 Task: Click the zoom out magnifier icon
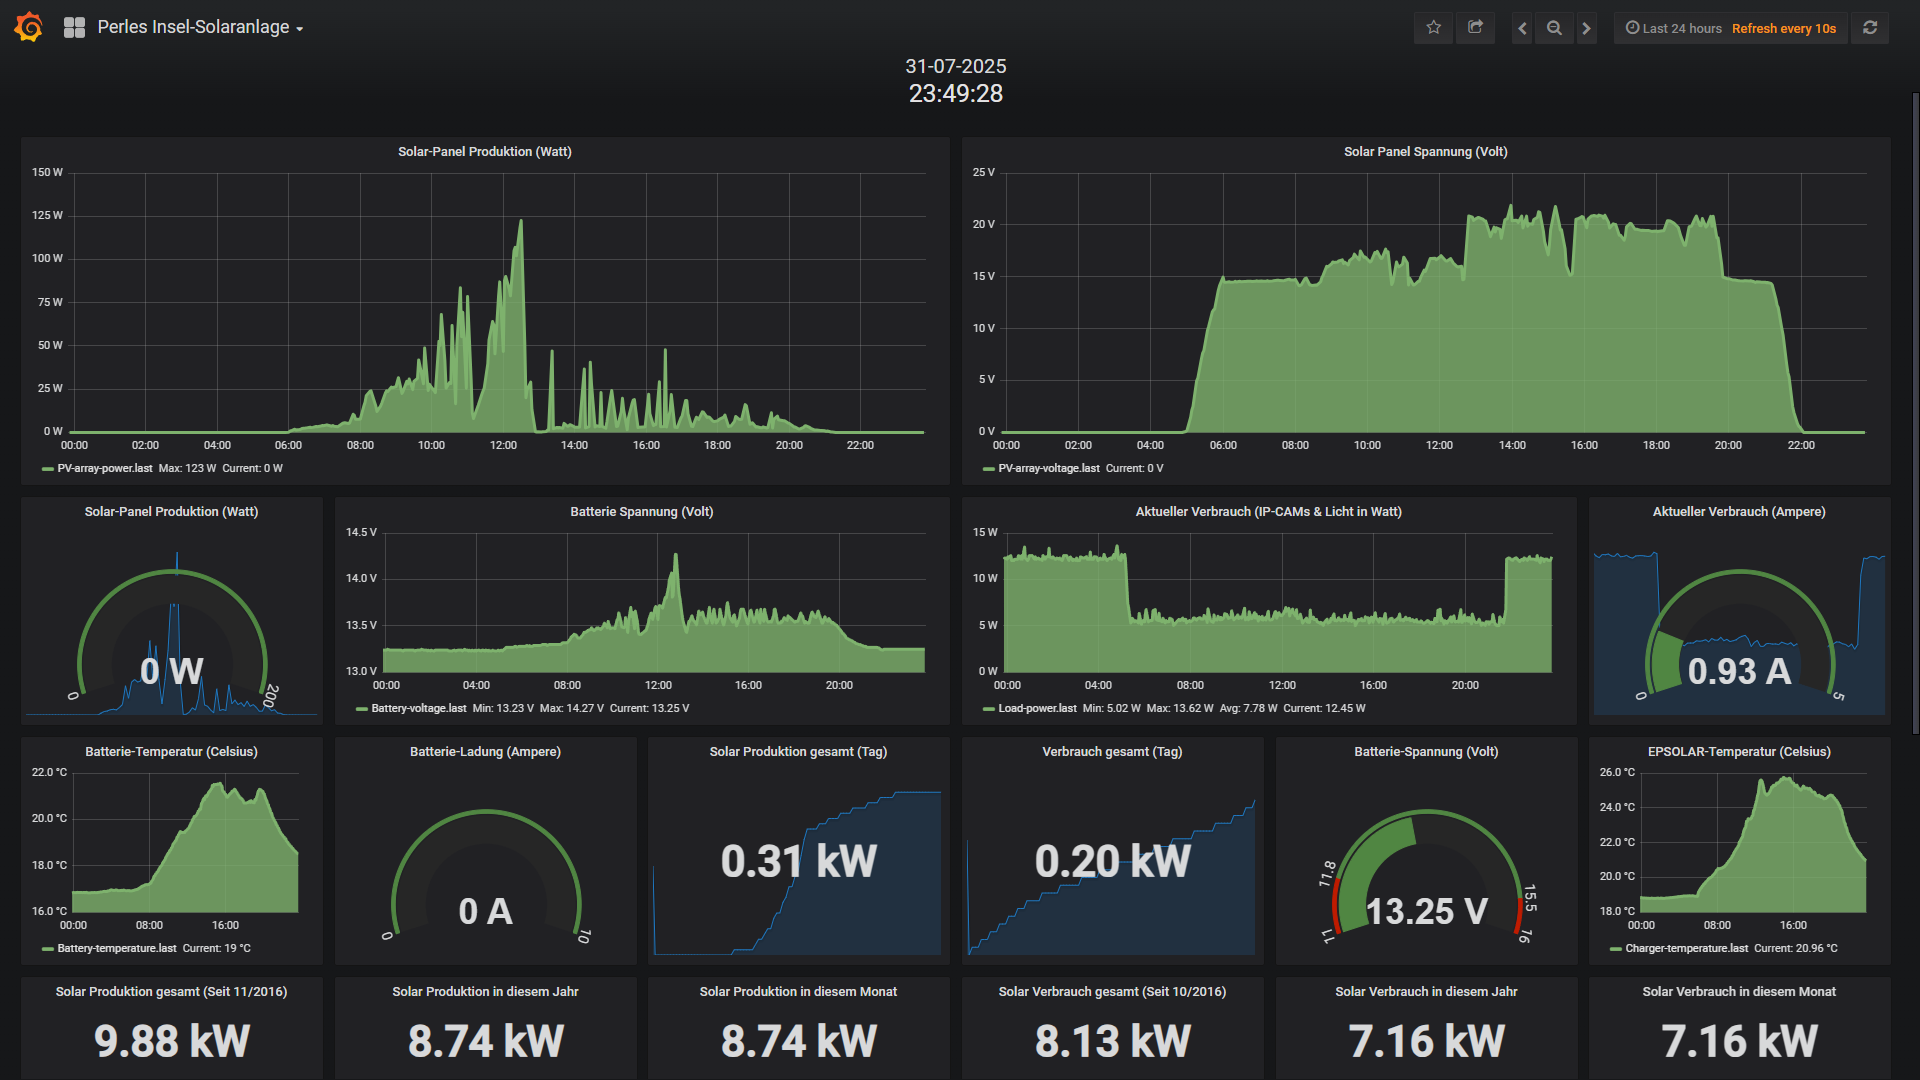coord(1554,29)
